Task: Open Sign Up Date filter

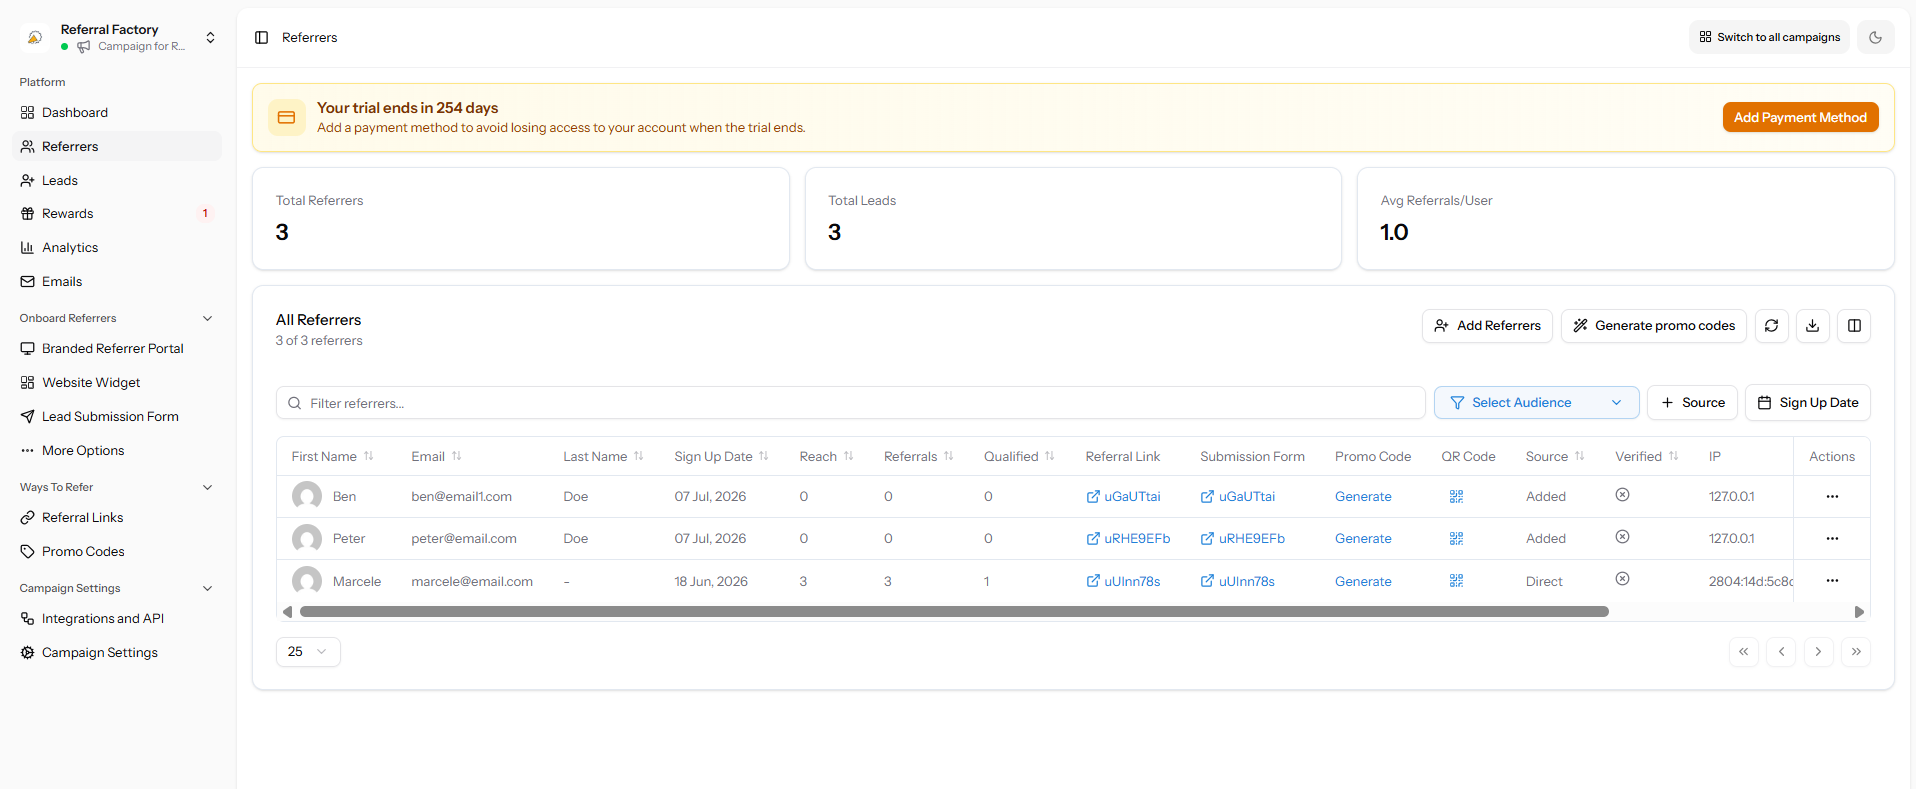Action: (1808, 403)
